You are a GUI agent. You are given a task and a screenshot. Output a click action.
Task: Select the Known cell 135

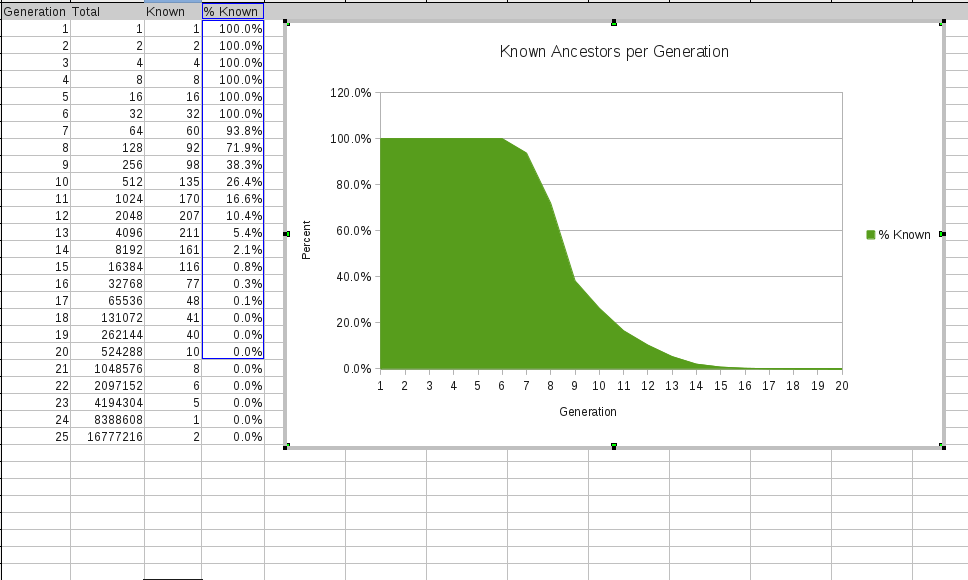pos(173,181)
